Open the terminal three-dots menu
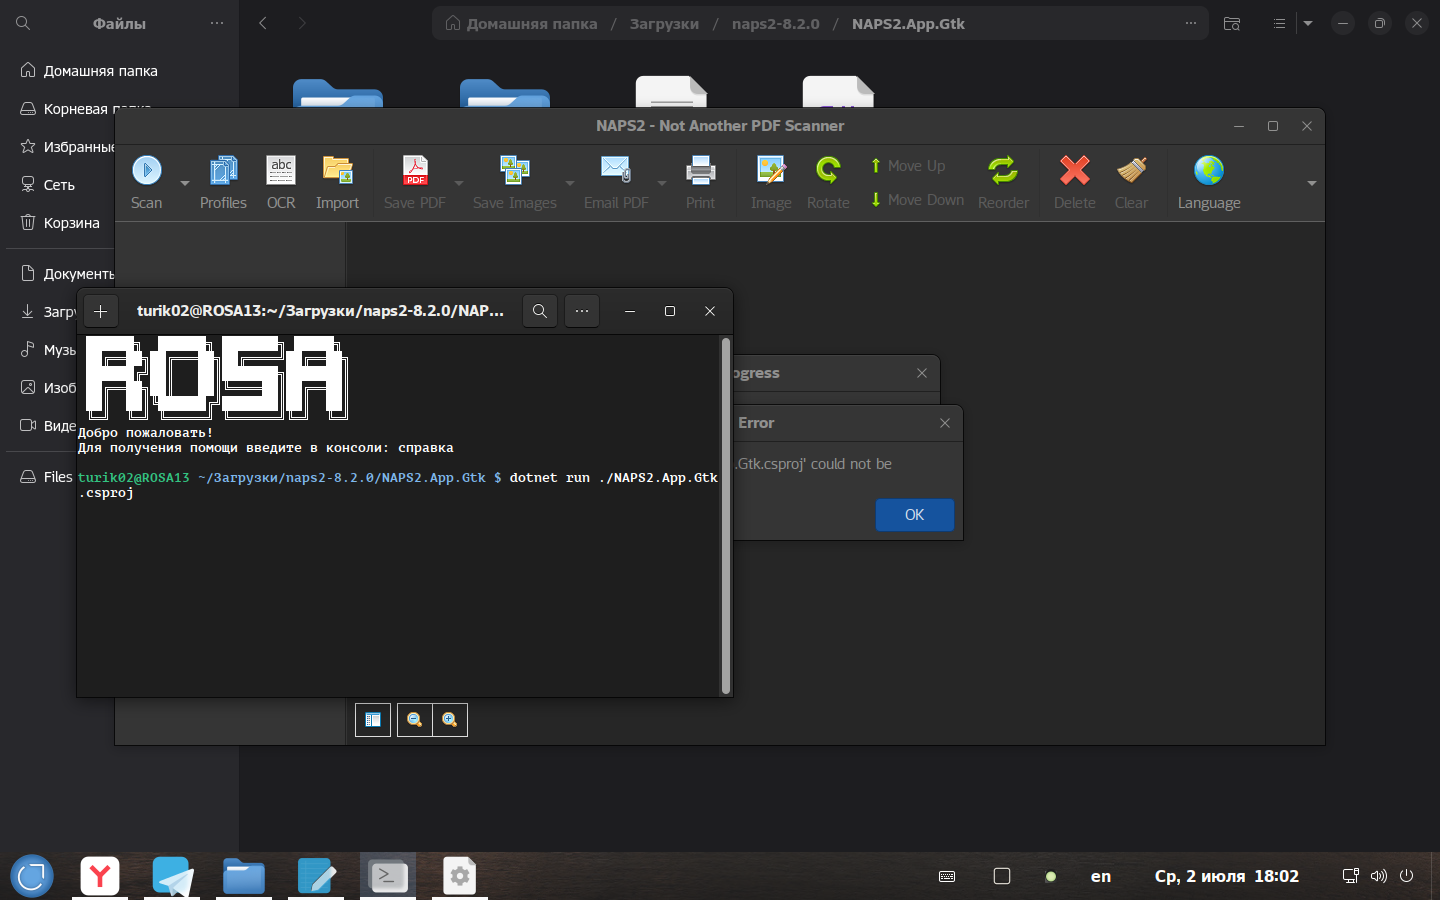 582,311
